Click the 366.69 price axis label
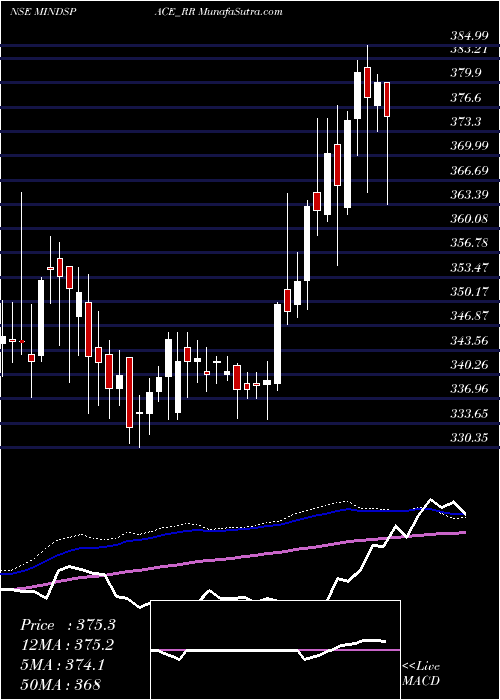500x700 pixels. coord(469,170)
